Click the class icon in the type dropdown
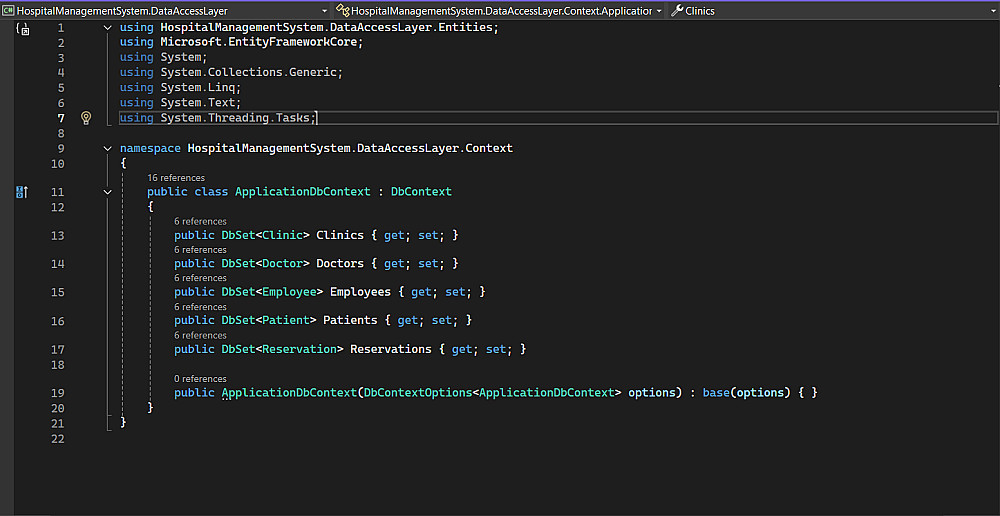Image resolution: width=1000 pixels, height=516 pixels. click(x=343, y=11)
